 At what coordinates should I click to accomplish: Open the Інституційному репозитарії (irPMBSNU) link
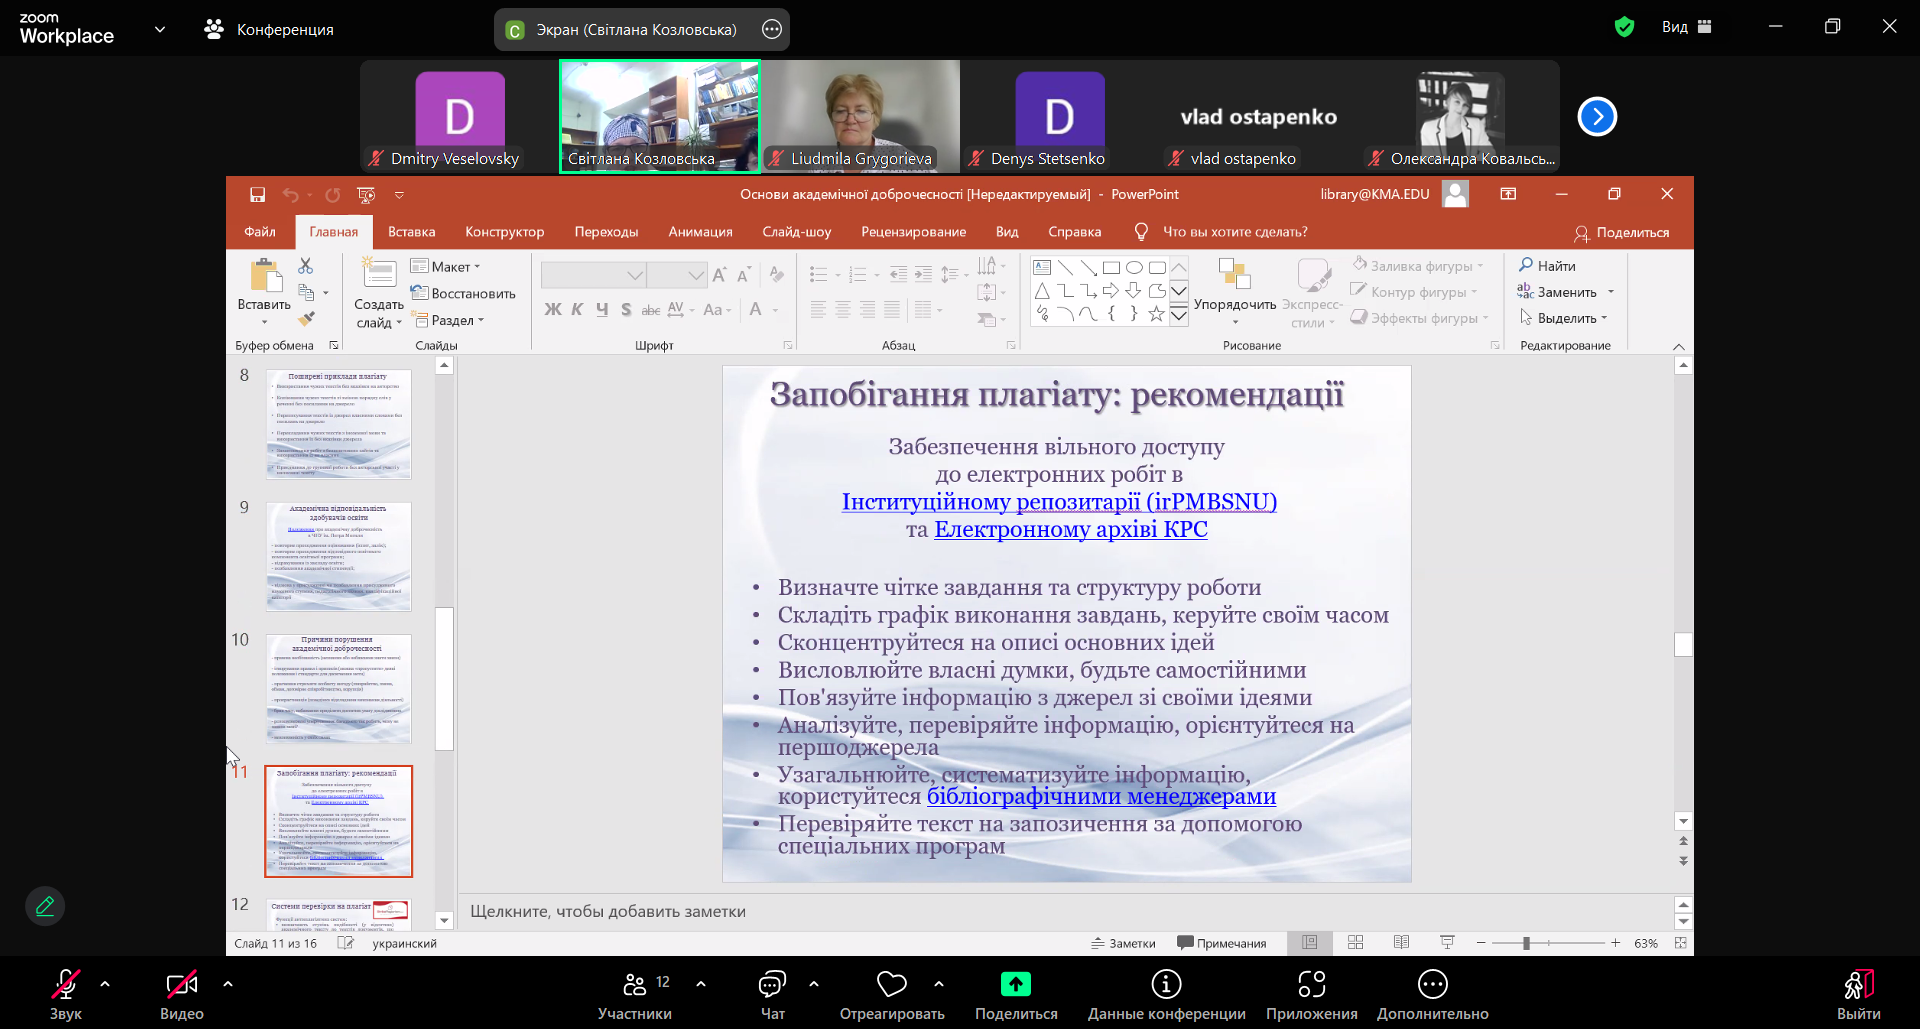(x=1059, y=502)
